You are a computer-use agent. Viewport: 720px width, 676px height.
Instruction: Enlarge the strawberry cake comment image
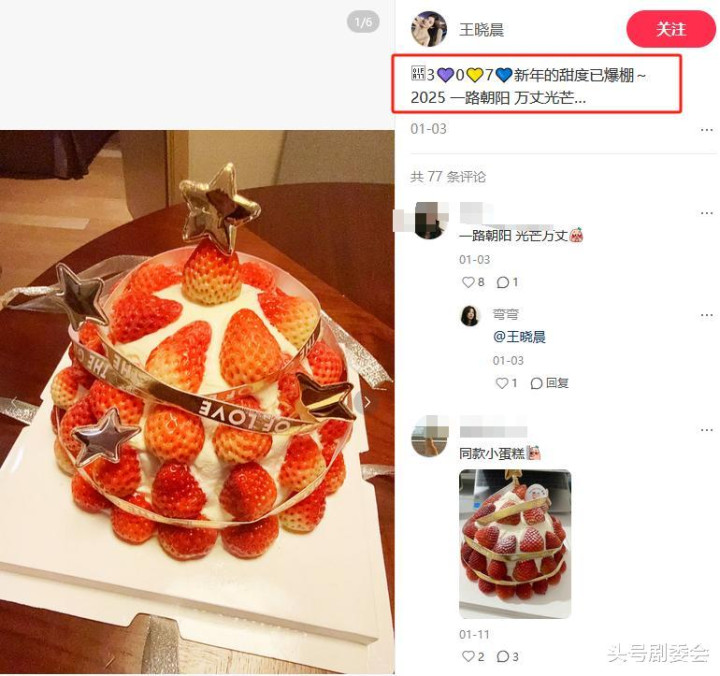[x=515, y=544]
